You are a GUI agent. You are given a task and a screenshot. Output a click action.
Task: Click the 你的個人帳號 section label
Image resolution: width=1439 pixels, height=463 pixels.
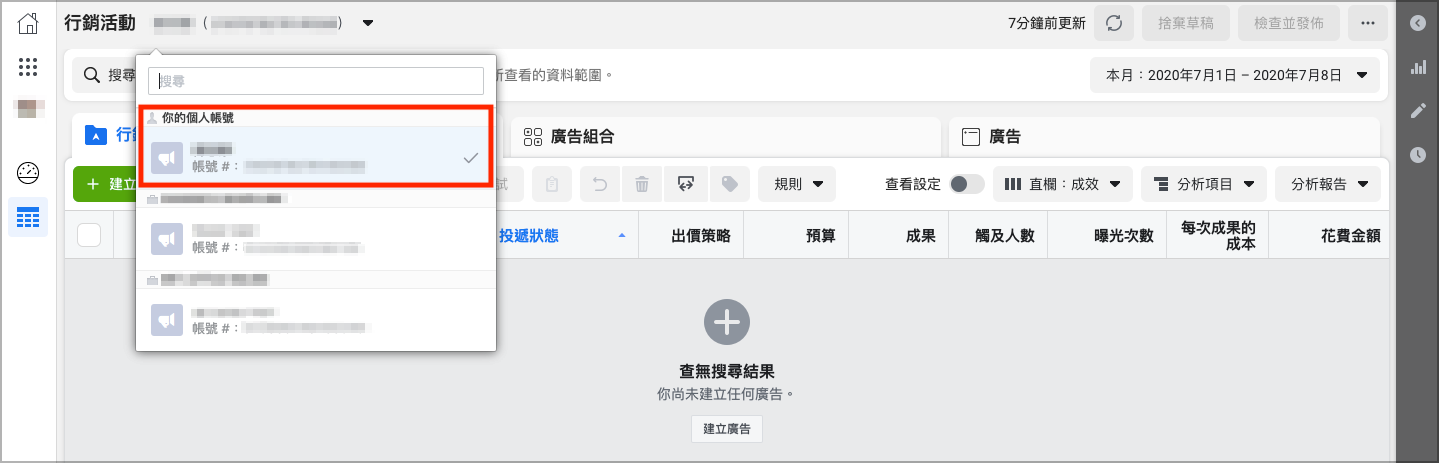click(x=198, y=117)
